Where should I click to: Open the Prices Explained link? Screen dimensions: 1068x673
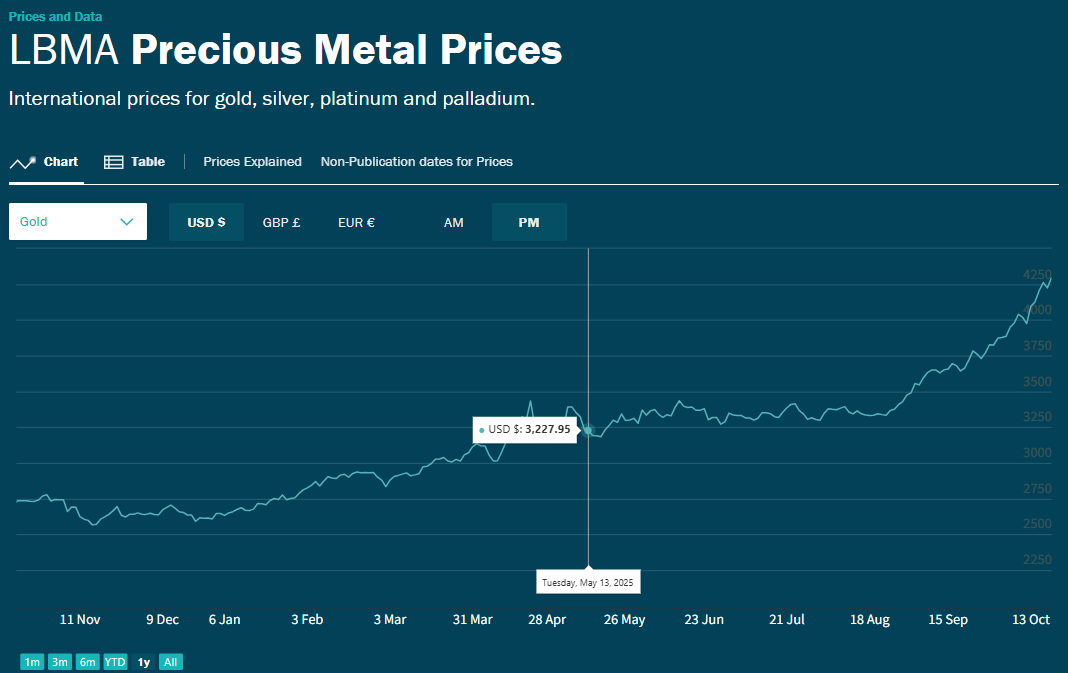252,162
